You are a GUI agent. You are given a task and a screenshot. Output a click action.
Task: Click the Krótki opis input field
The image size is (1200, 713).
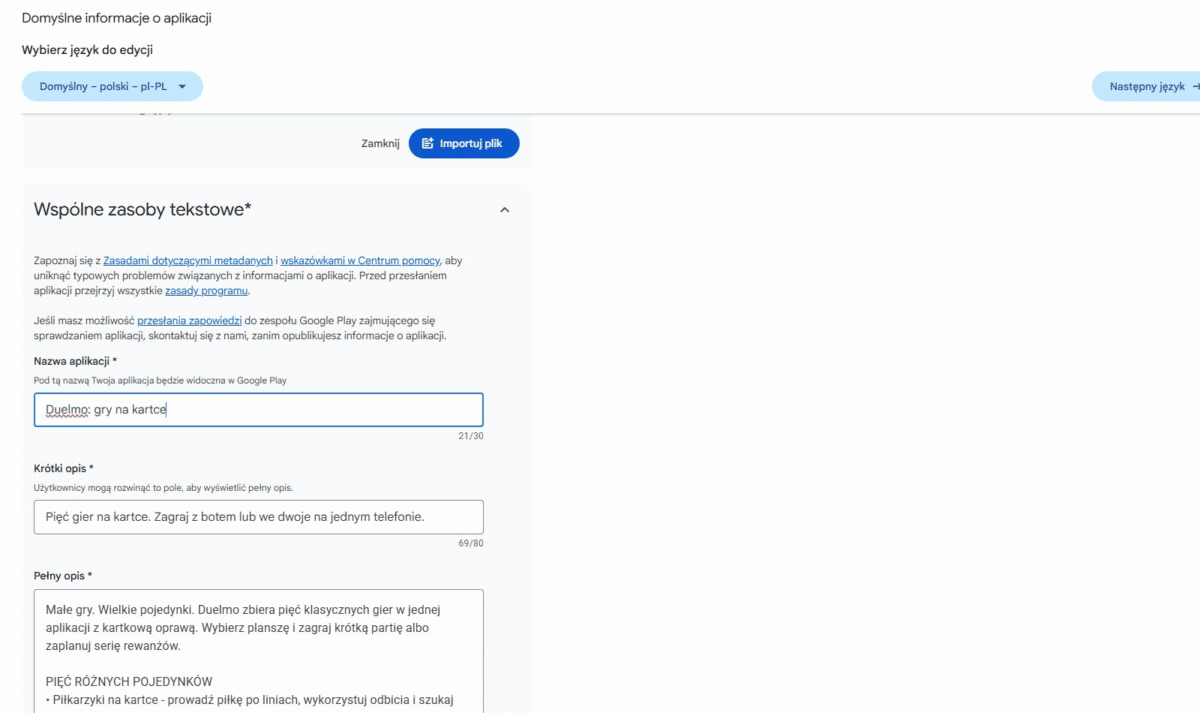258,517
